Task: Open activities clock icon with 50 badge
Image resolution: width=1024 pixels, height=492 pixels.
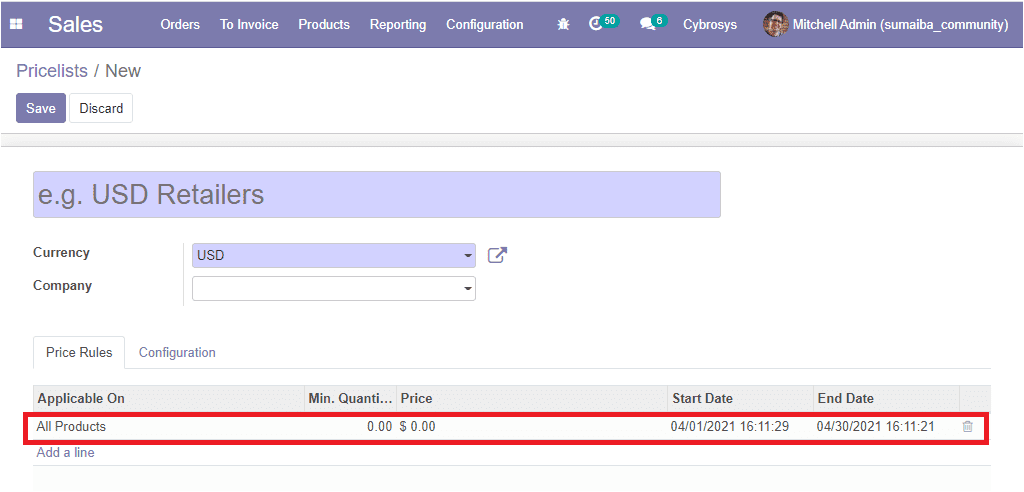Action: pos(603,24)
